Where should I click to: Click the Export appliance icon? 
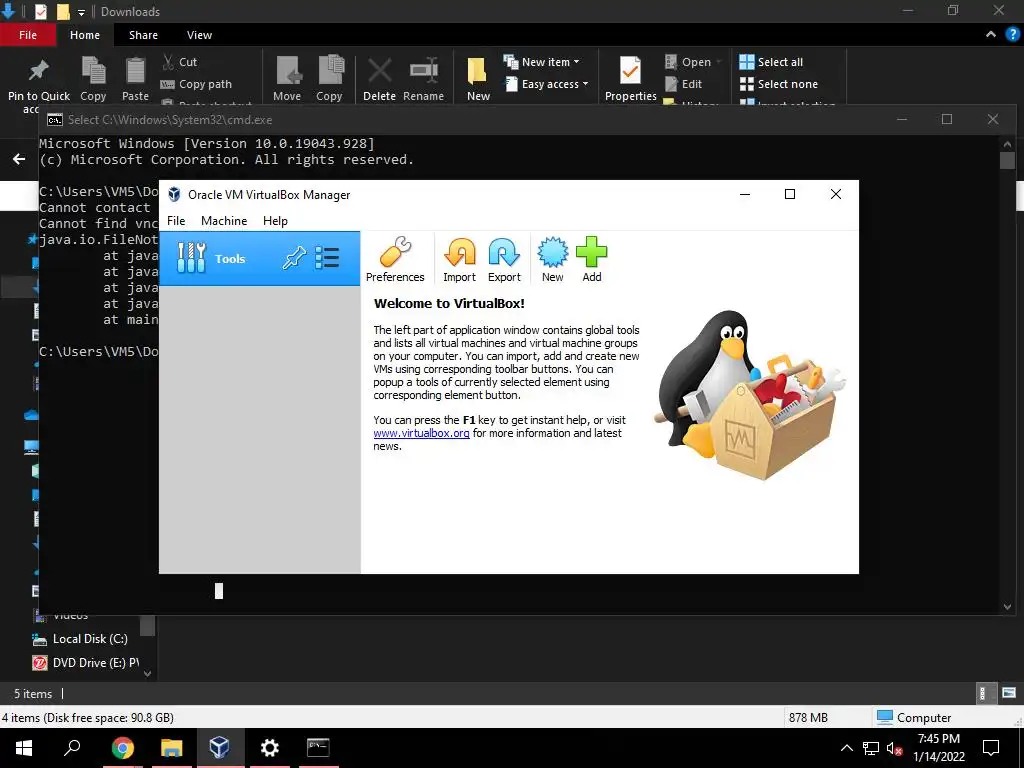pos(504,259)
